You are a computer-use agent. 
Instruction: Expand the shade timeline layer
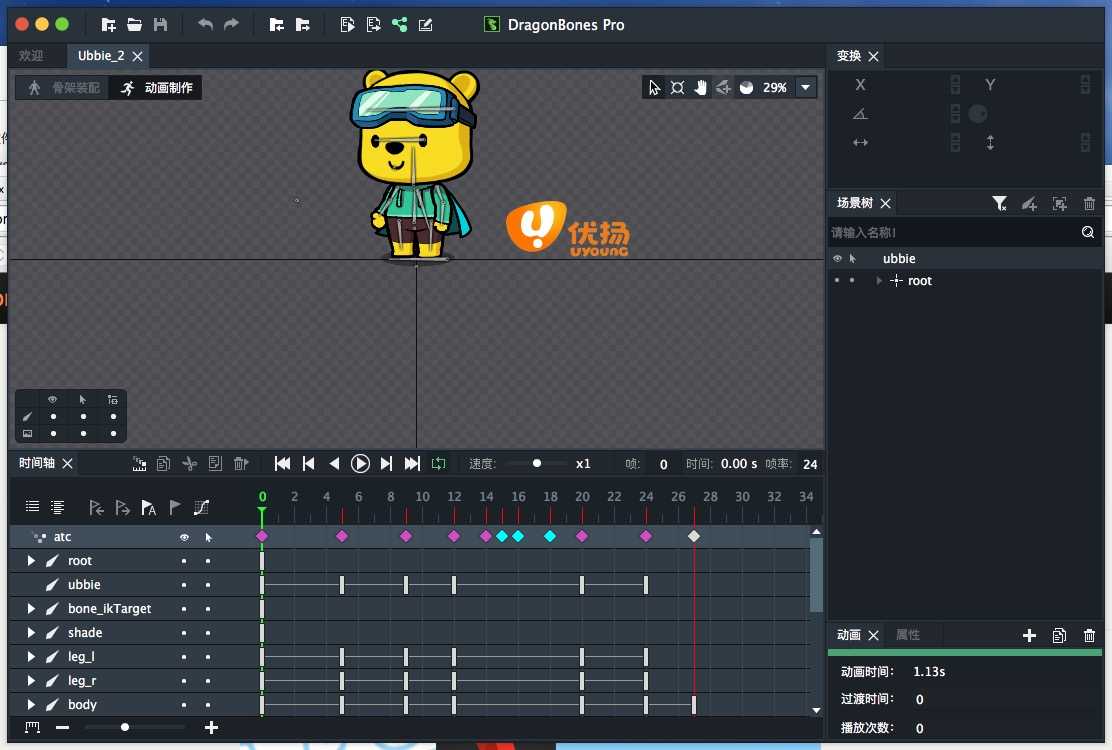point(30,632)
